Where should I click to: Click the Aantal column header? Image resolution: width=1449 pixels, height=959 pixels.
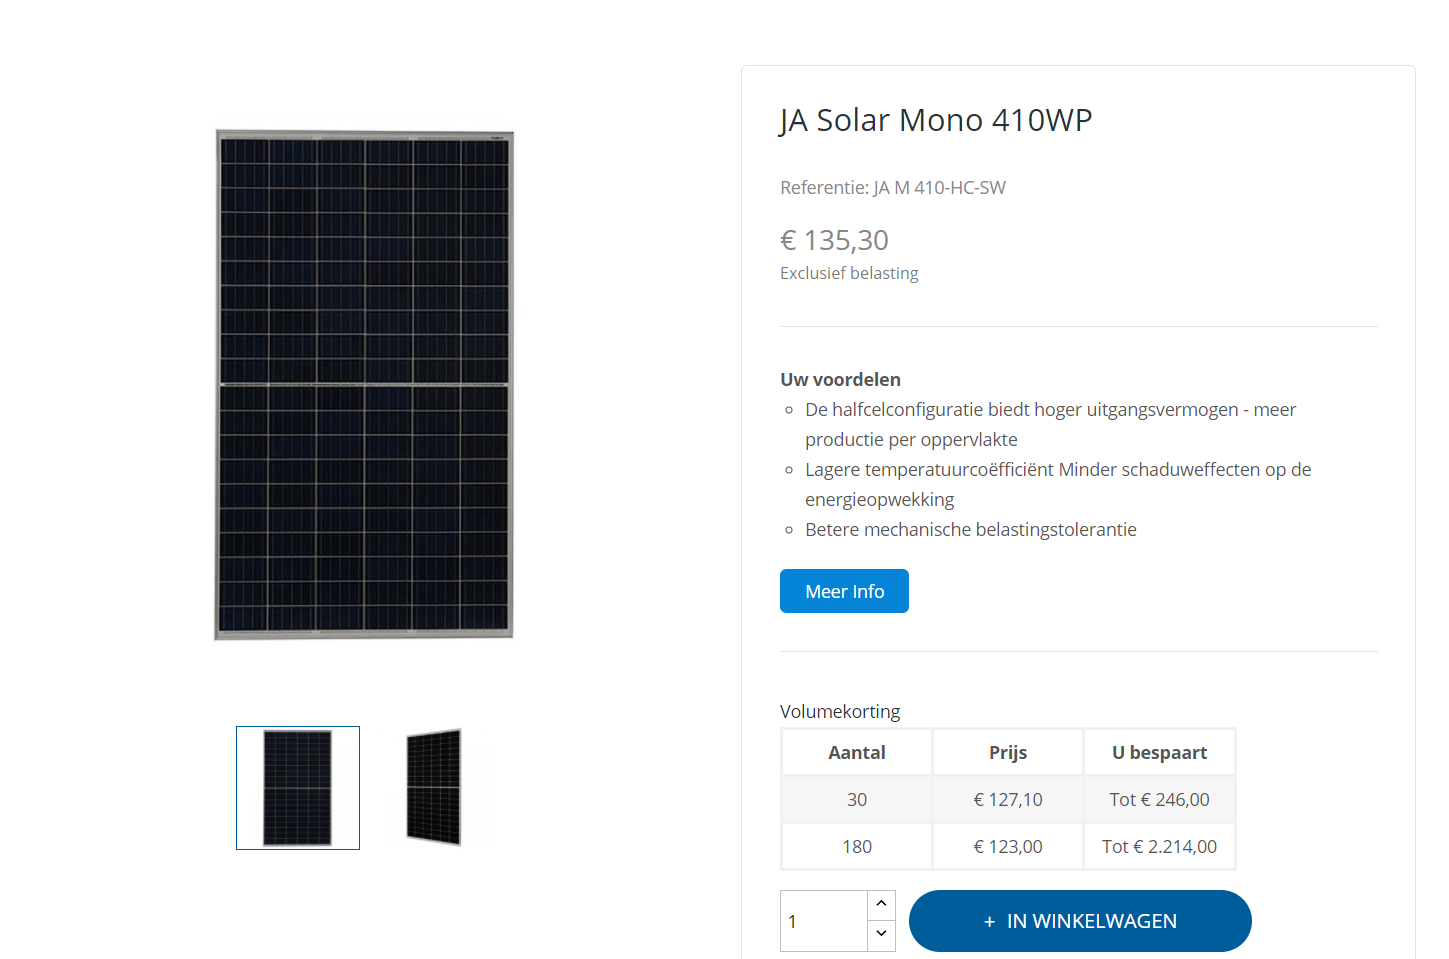click(x=857, y=752)
